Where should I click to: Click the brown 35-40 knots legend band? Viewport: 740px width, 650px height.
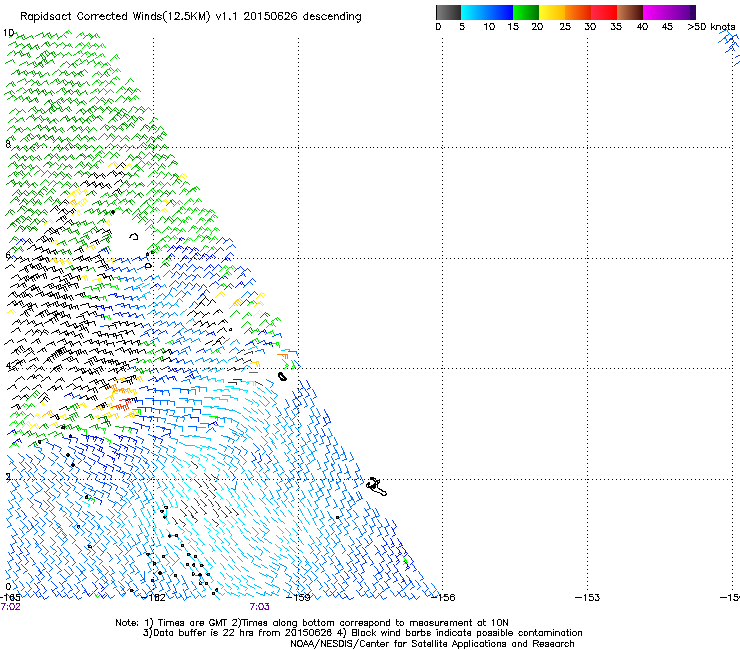(630, 12)
